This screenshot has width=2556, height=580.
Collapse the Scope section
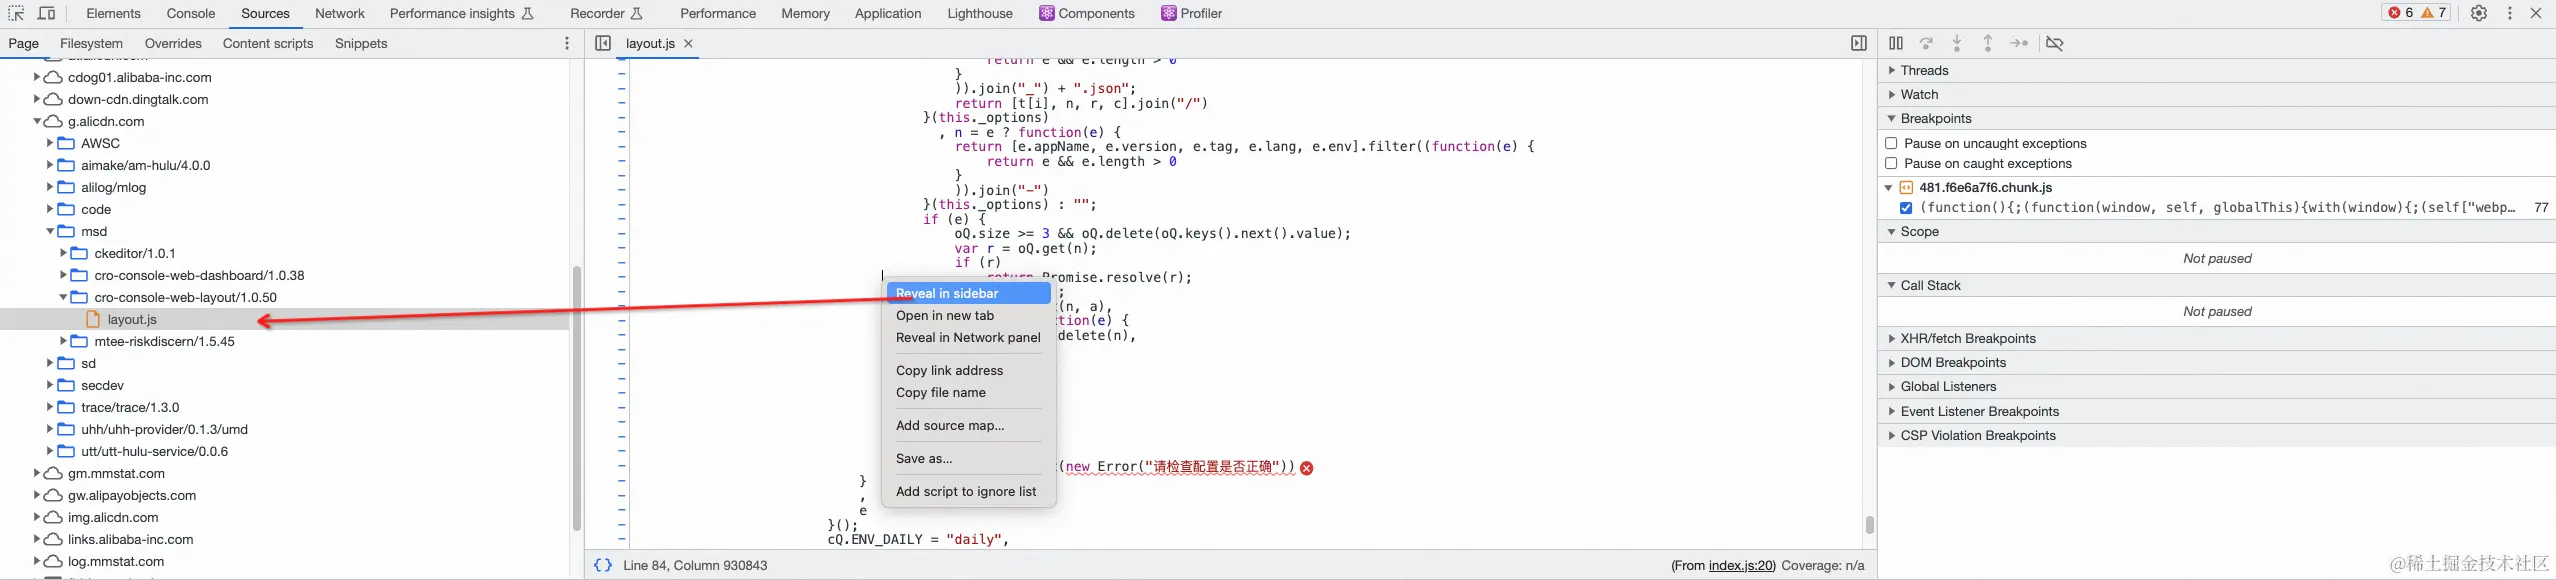click(1891, 231)
